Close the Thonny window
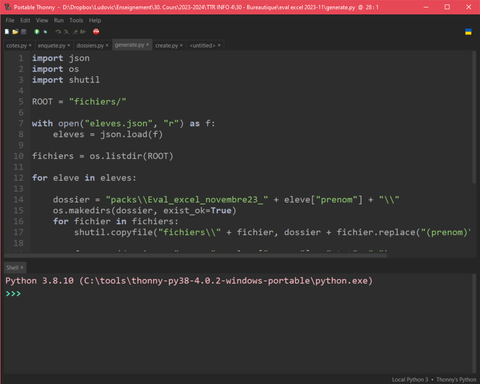 [469, 7]
